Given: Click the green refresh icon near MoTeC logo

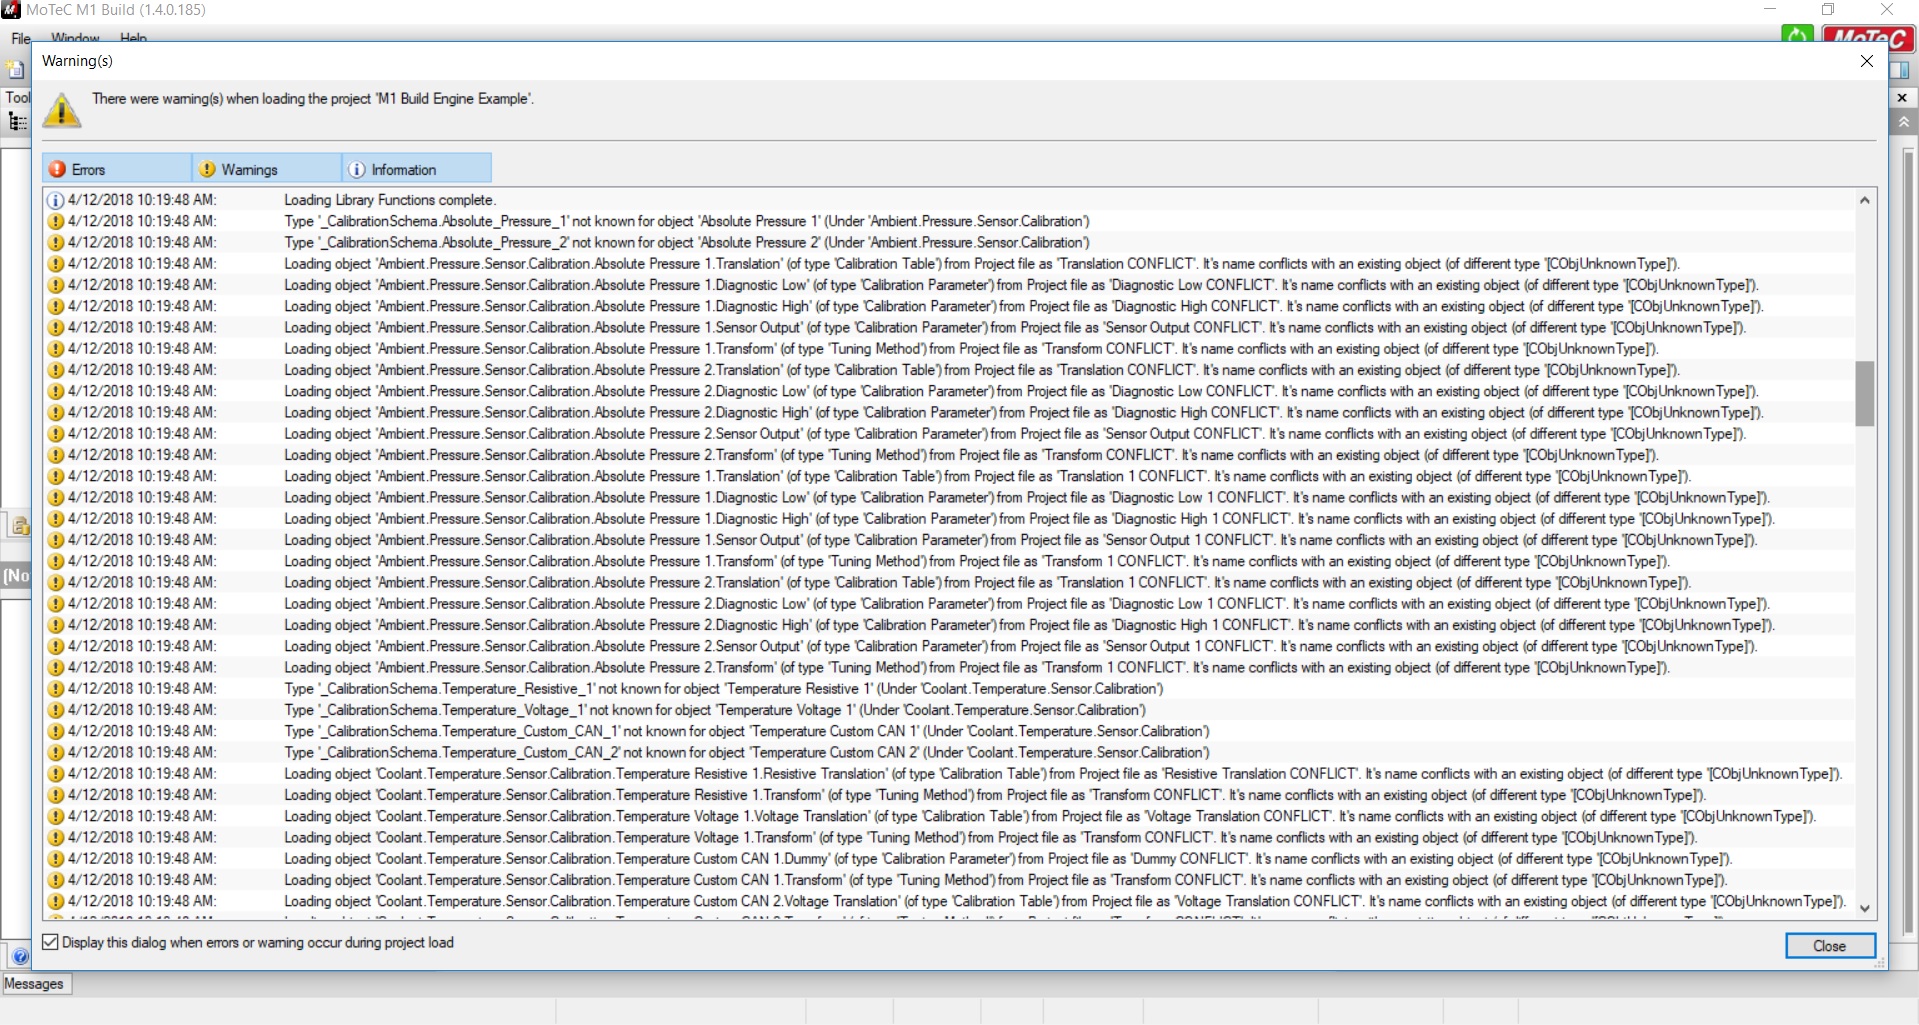Looking at the screenshot, I should 1797,36.
